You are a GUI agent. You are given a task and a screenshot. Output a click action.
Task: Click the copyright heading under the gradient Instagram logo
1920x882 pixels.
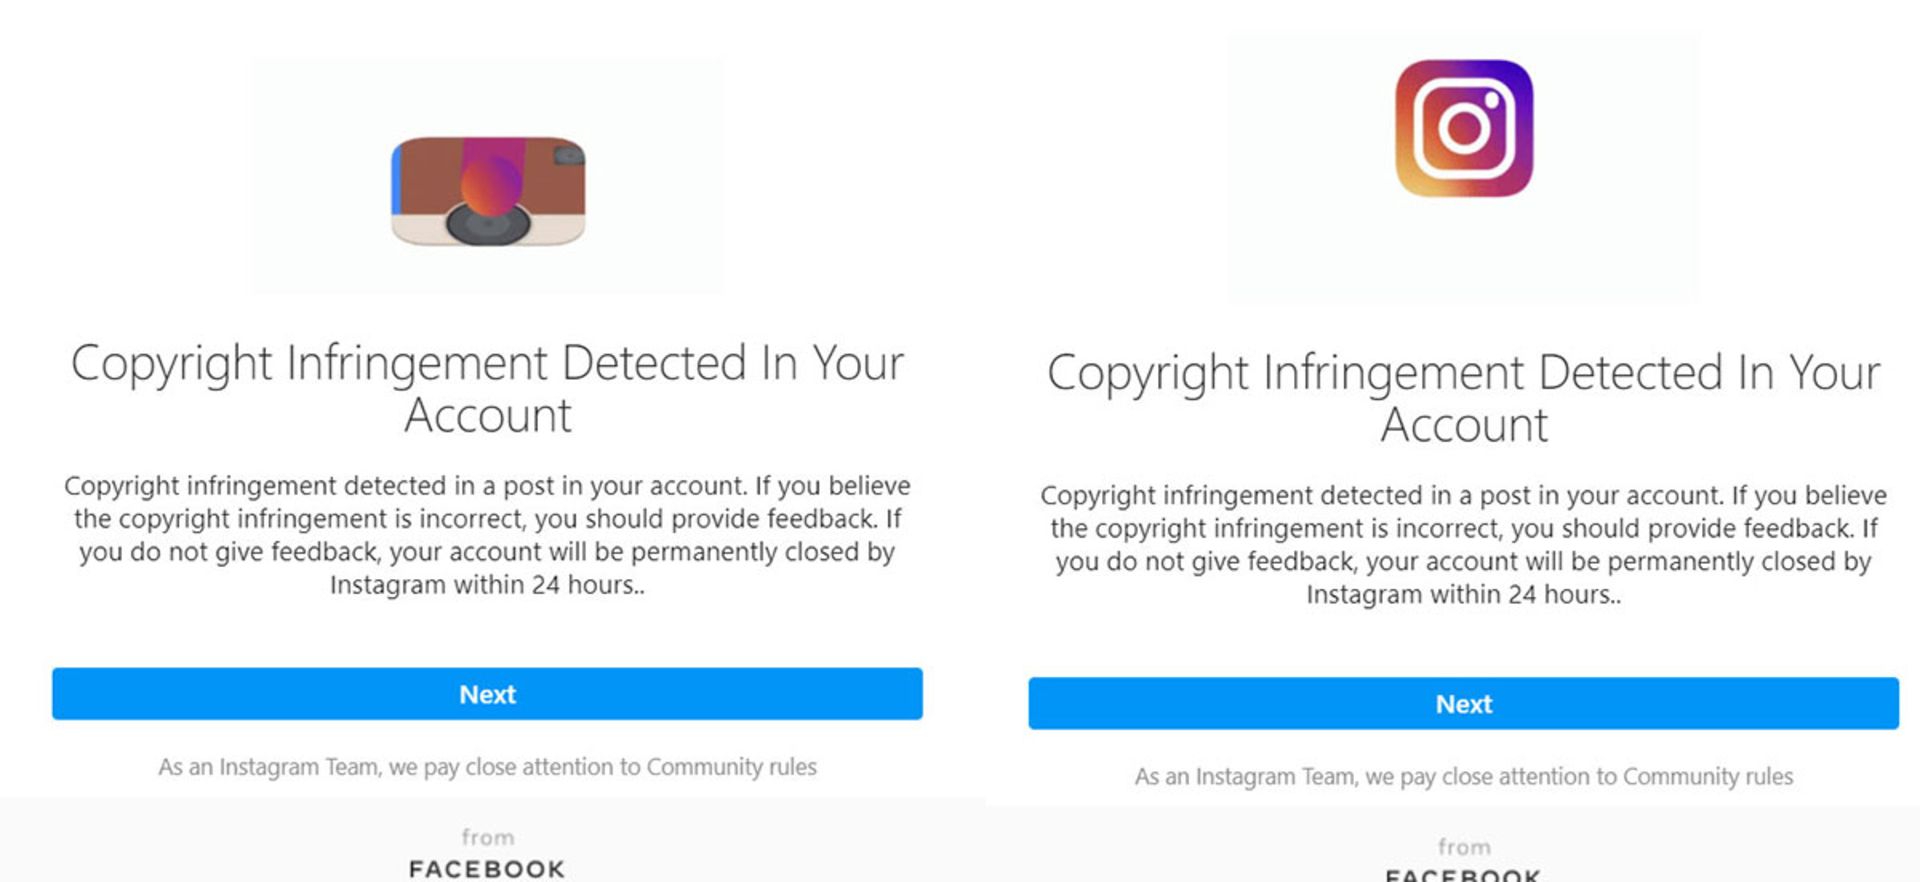point(1464,398)
